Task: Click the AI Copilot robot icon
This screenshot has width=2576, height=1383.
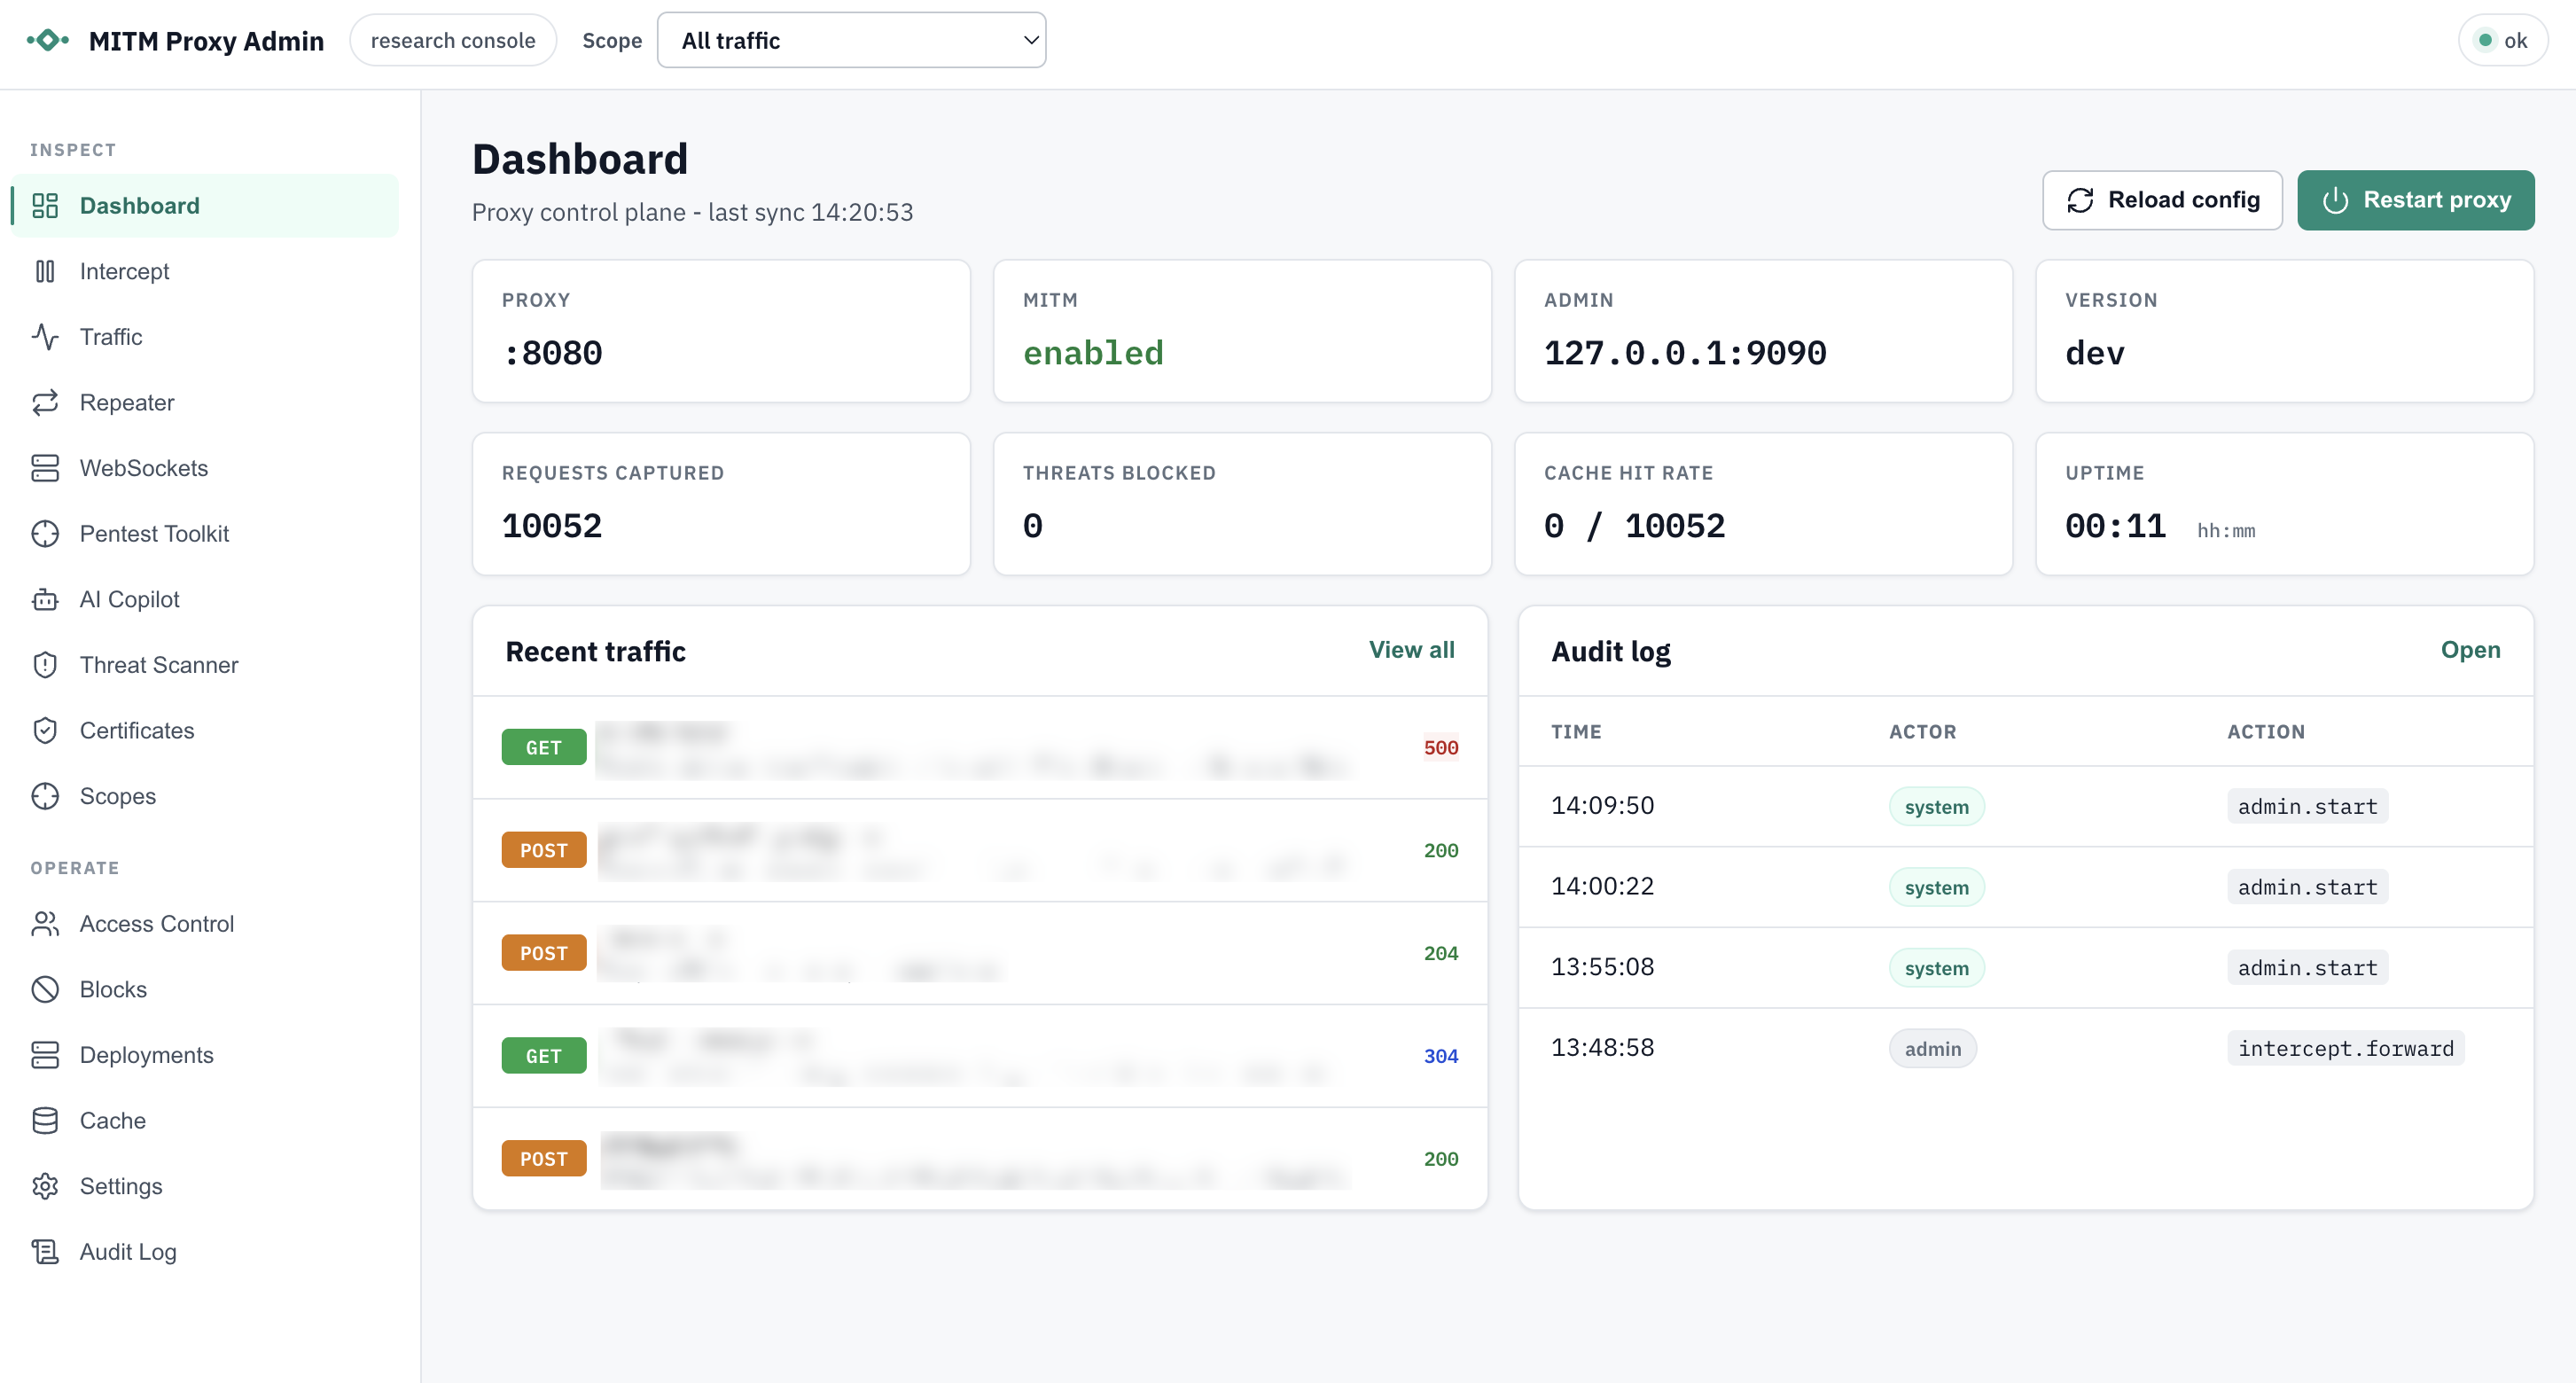Action: click(x=45, y=599)
